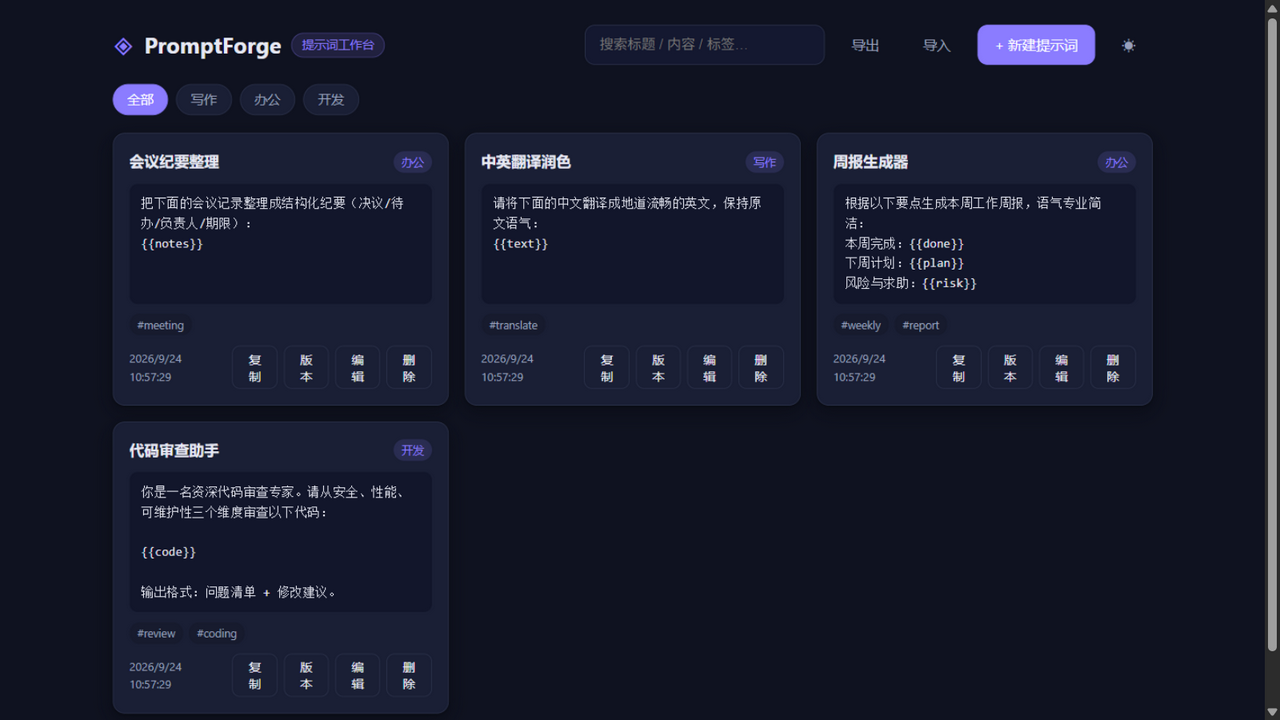Click the 风险与求助: {{risk}} line
1280x720 pixels.
coord(911,283)
